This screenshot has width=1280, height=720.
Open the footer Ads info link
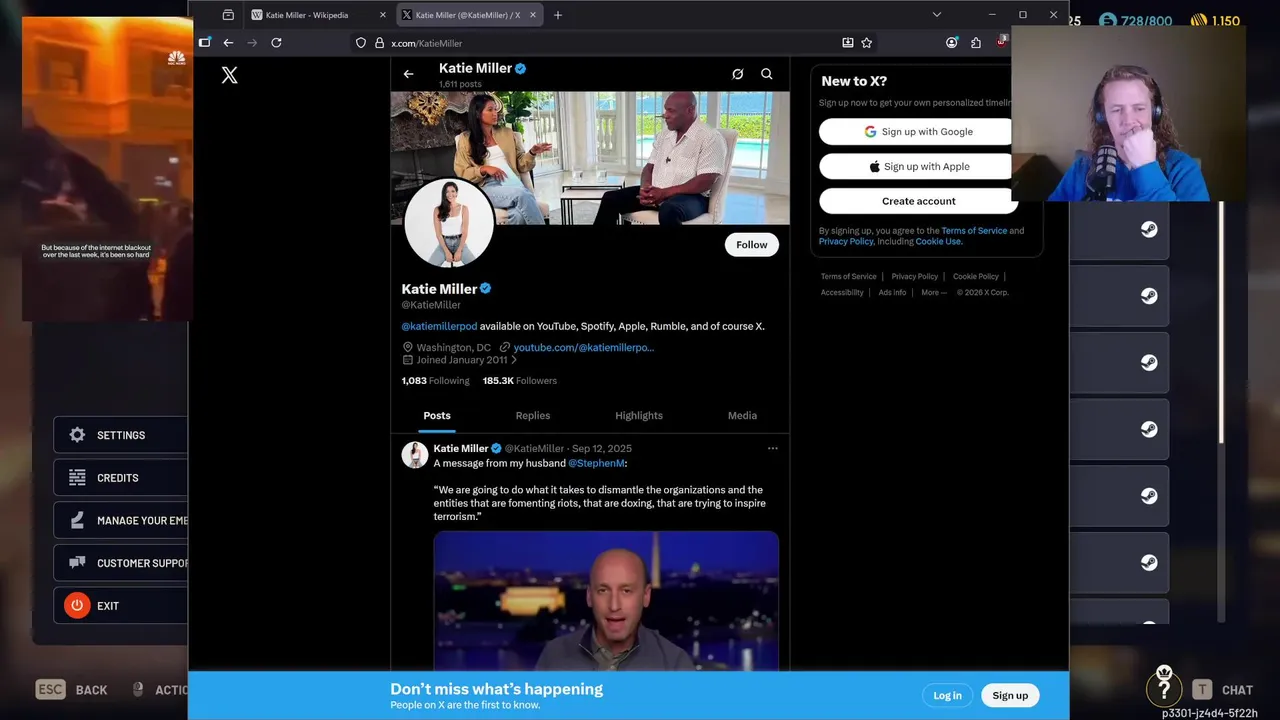pos(892,292)
